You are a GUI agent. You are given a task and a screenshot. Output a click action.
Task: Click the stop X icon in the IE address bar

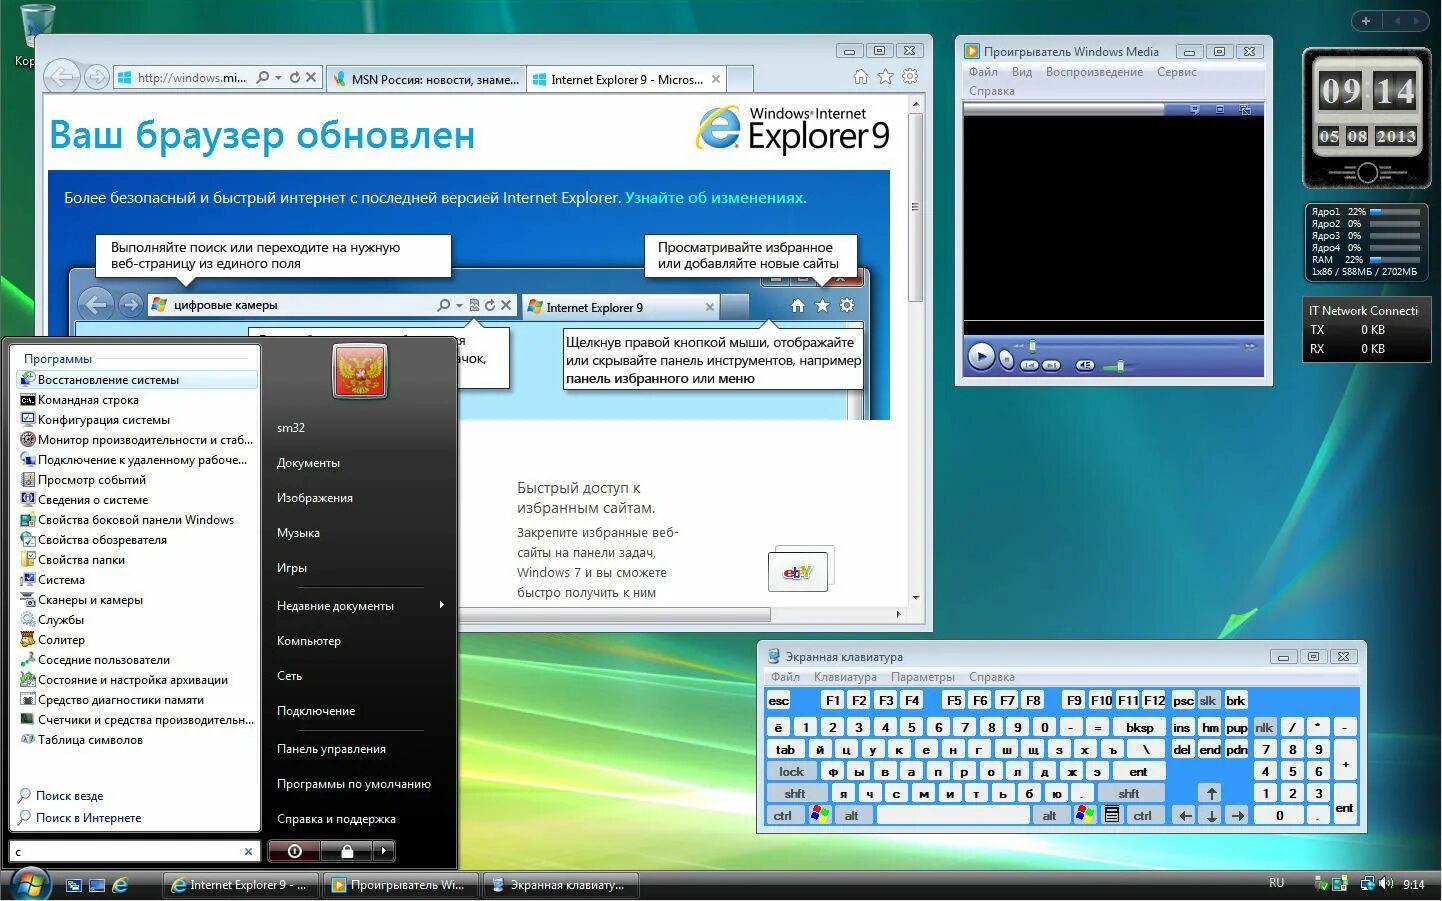click(311, 77)
